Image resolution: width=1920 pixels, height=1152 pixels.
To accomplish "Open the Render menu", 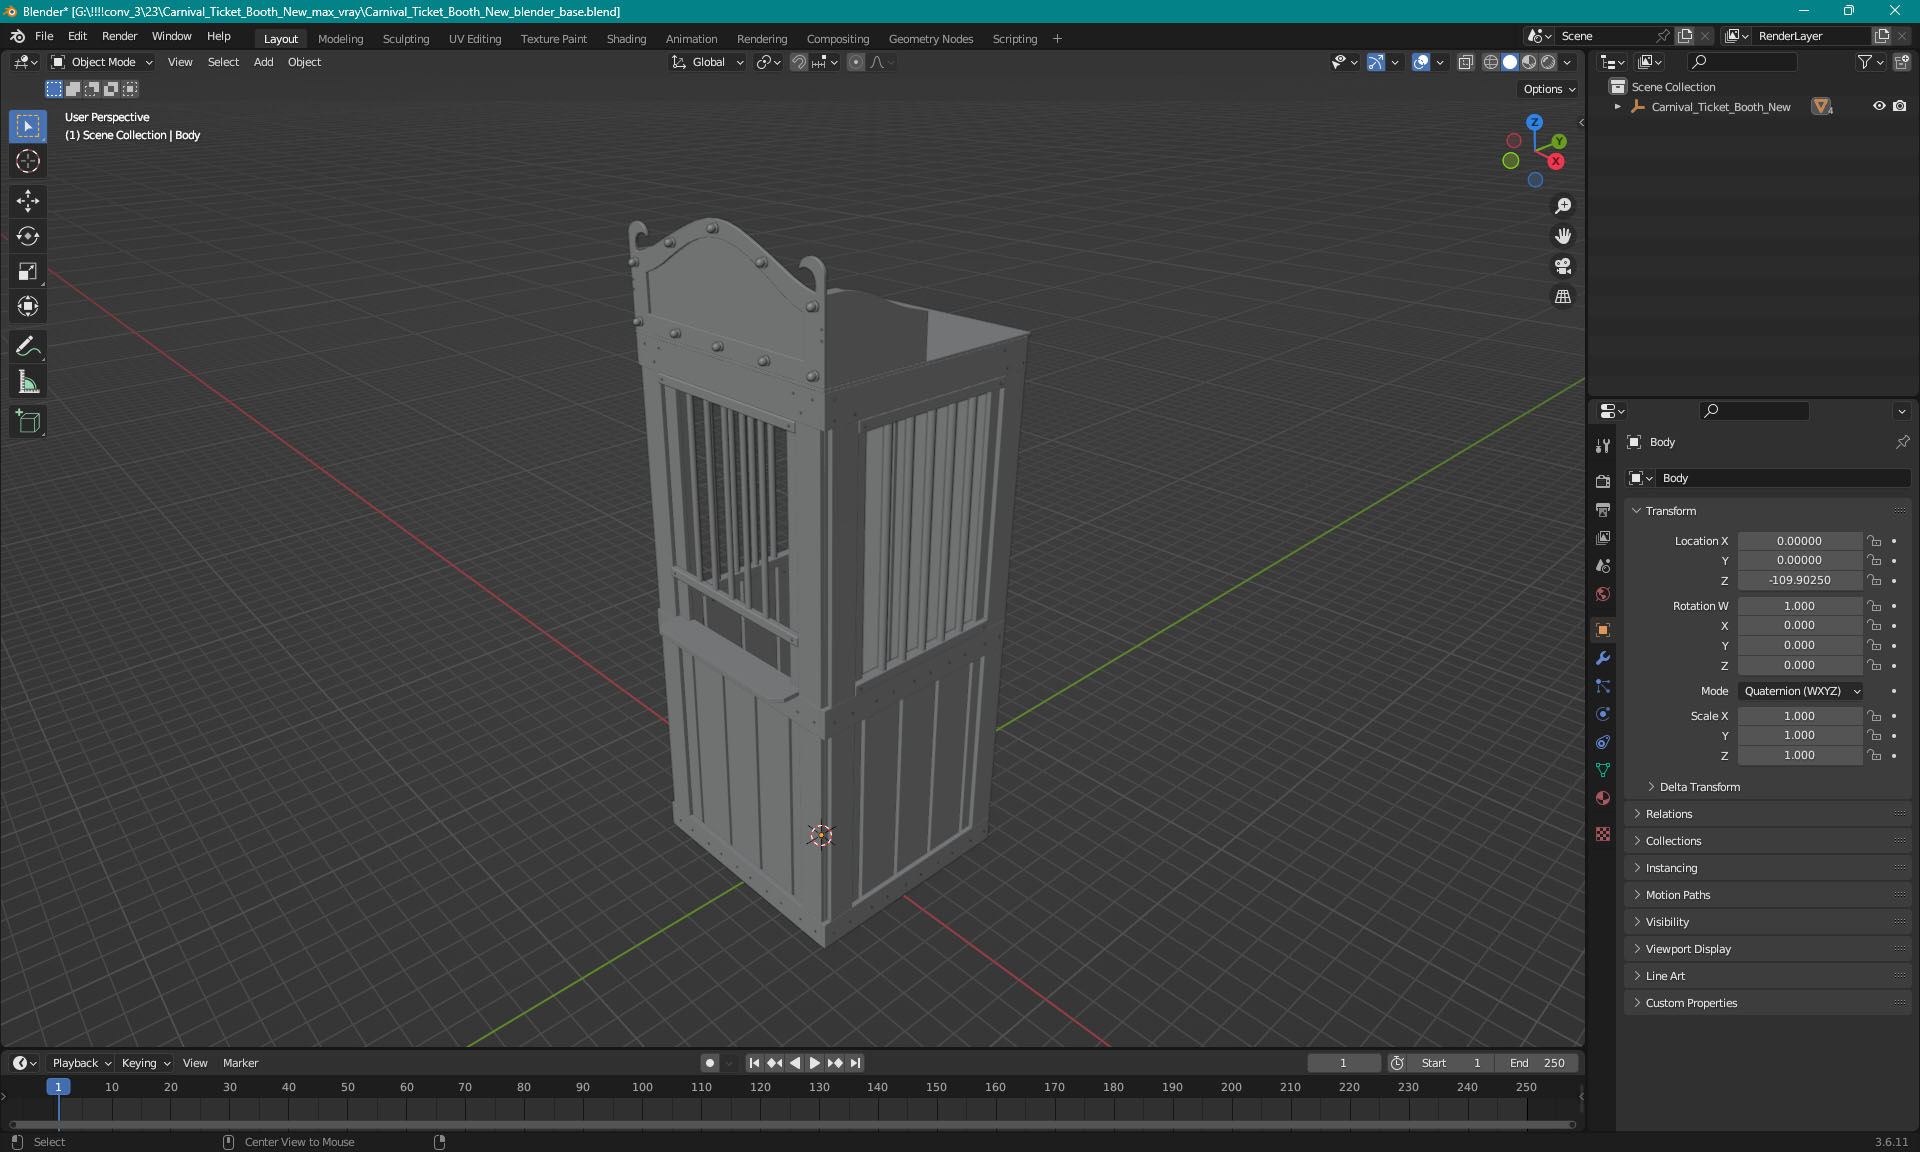I will coord(119,36).
